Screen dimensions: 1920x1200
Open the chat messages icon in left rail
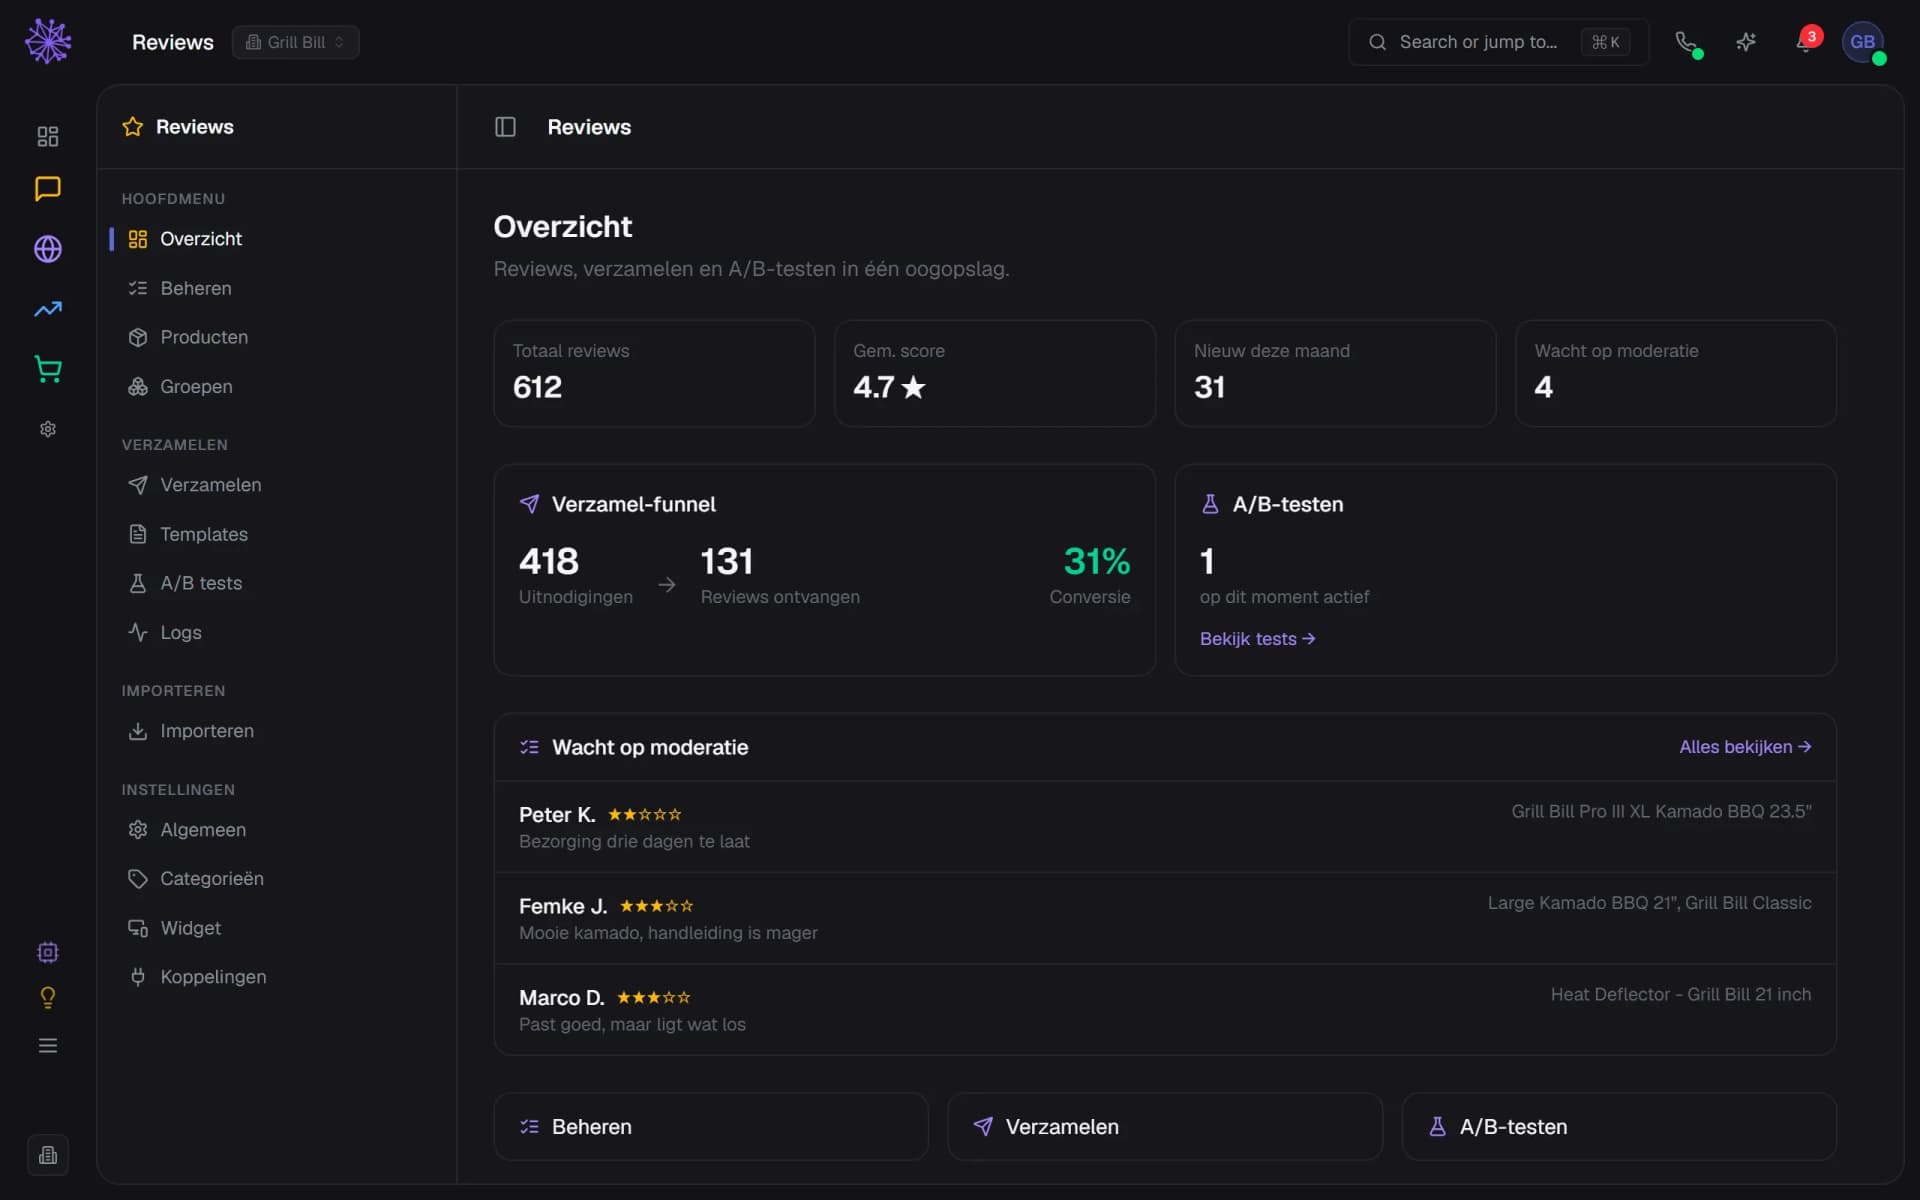[48, 189]
